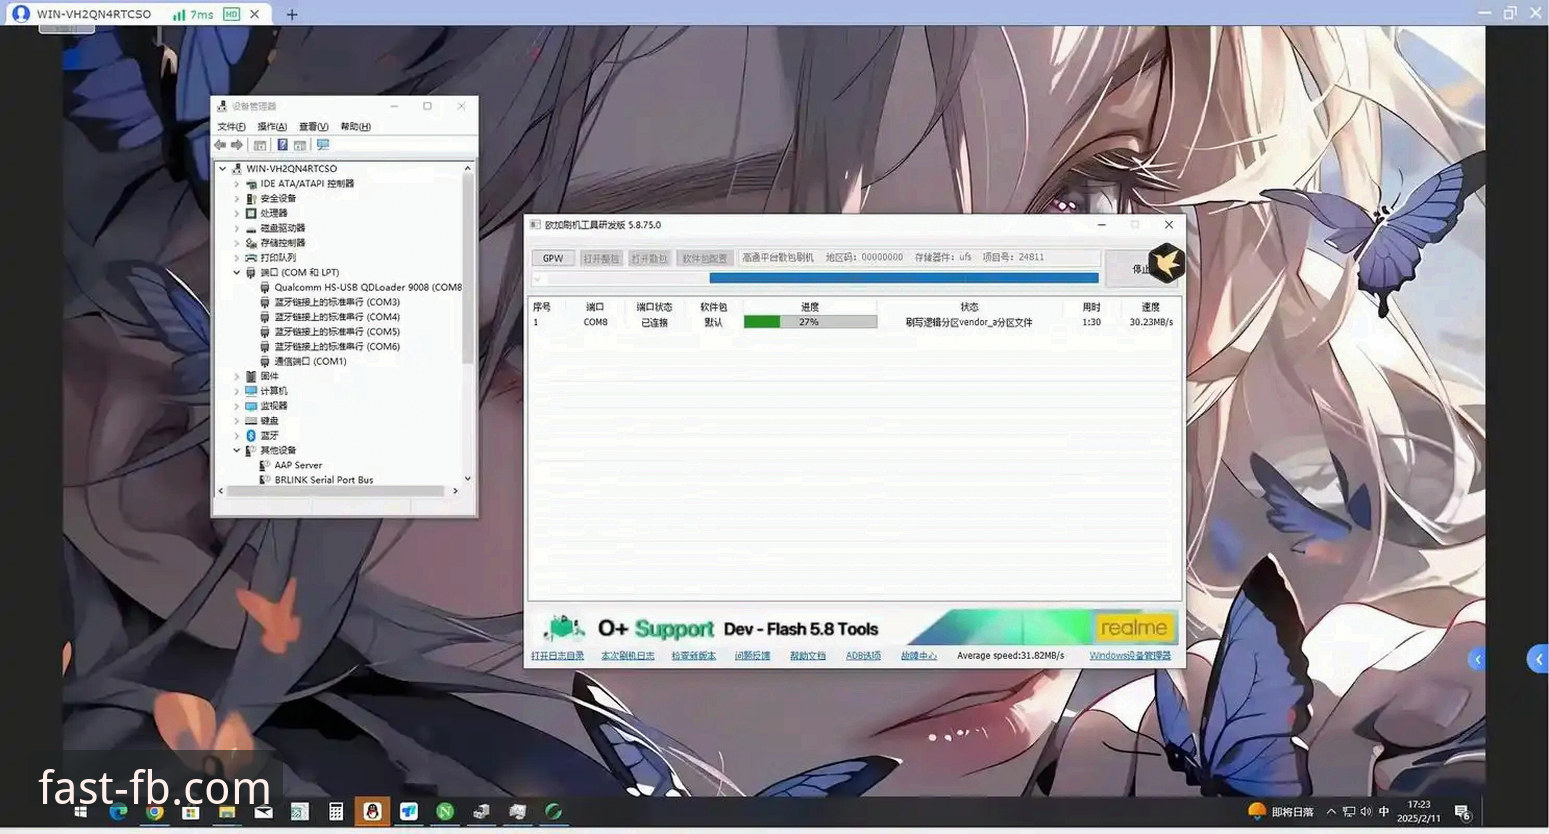Open the ADB选项 link
Image resolution: width=1549 pixels, height=834 pixels.
863,656
